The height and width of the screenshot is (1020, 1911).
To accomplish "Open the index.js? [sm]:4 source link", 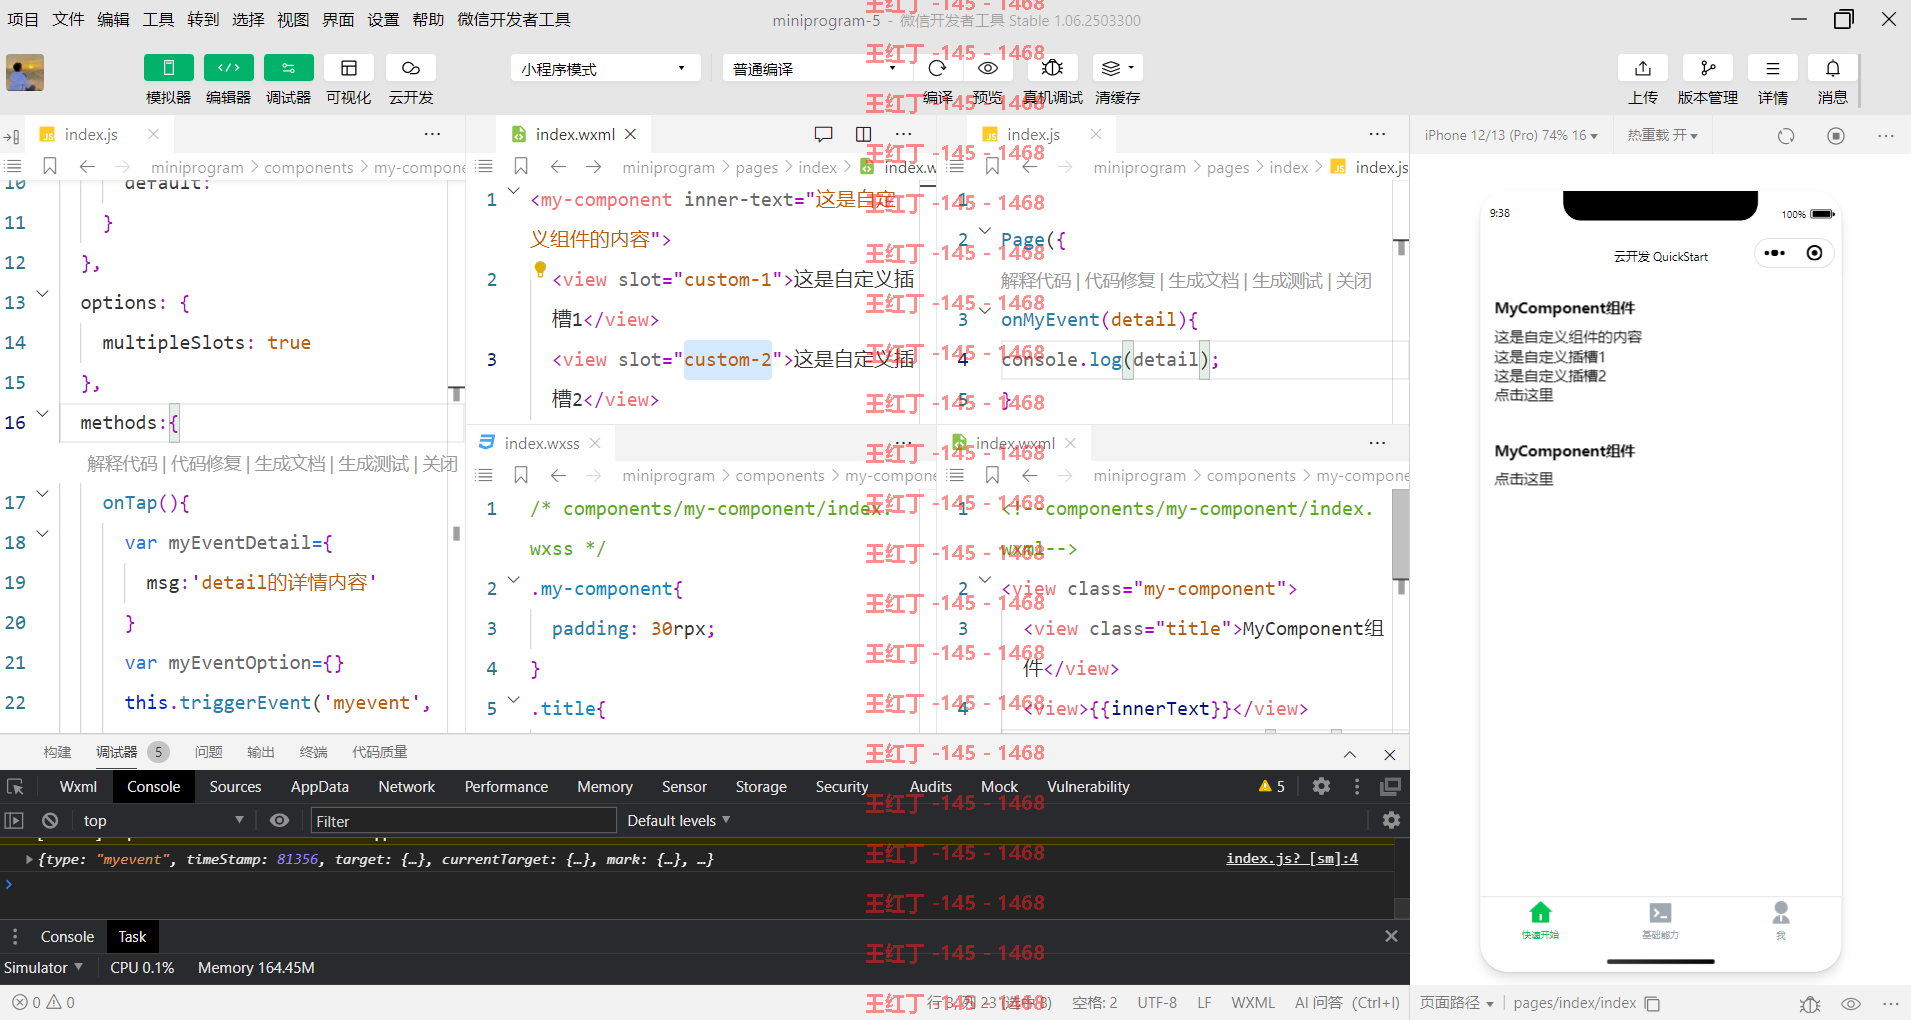I will [x=1291, y=859].
